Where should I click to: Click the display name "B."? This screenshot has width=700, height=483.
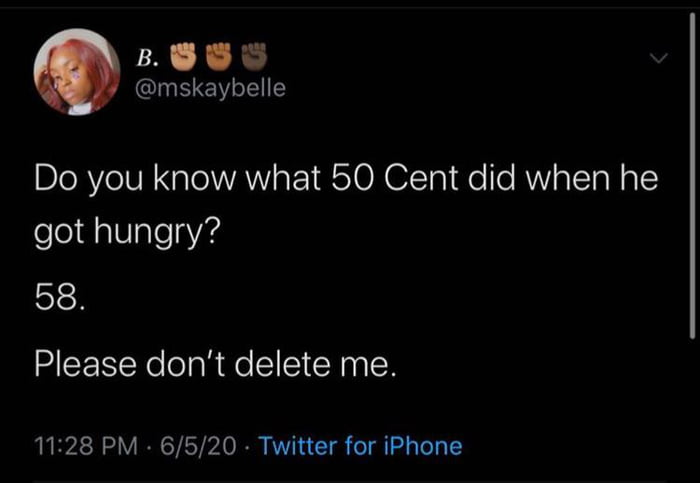click(x=146, y=56)
